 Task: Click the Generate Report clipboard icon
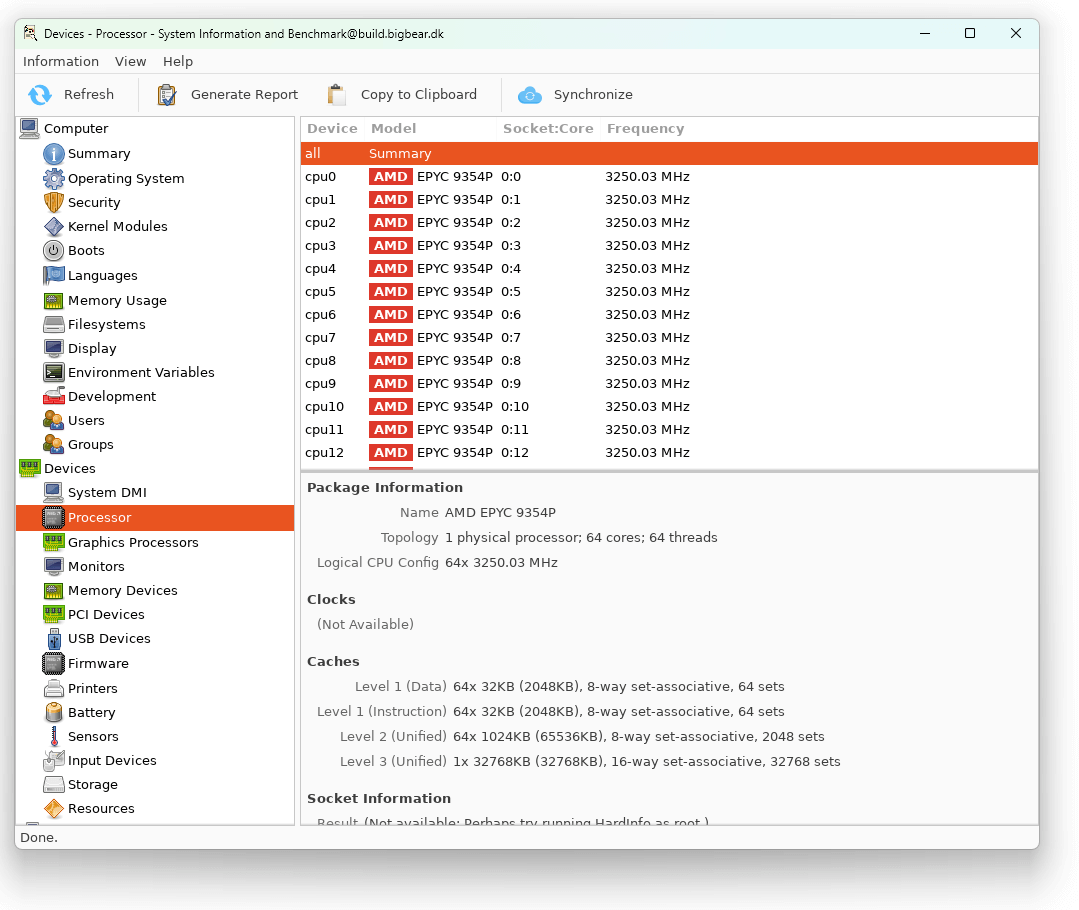(x=167, y=94)
